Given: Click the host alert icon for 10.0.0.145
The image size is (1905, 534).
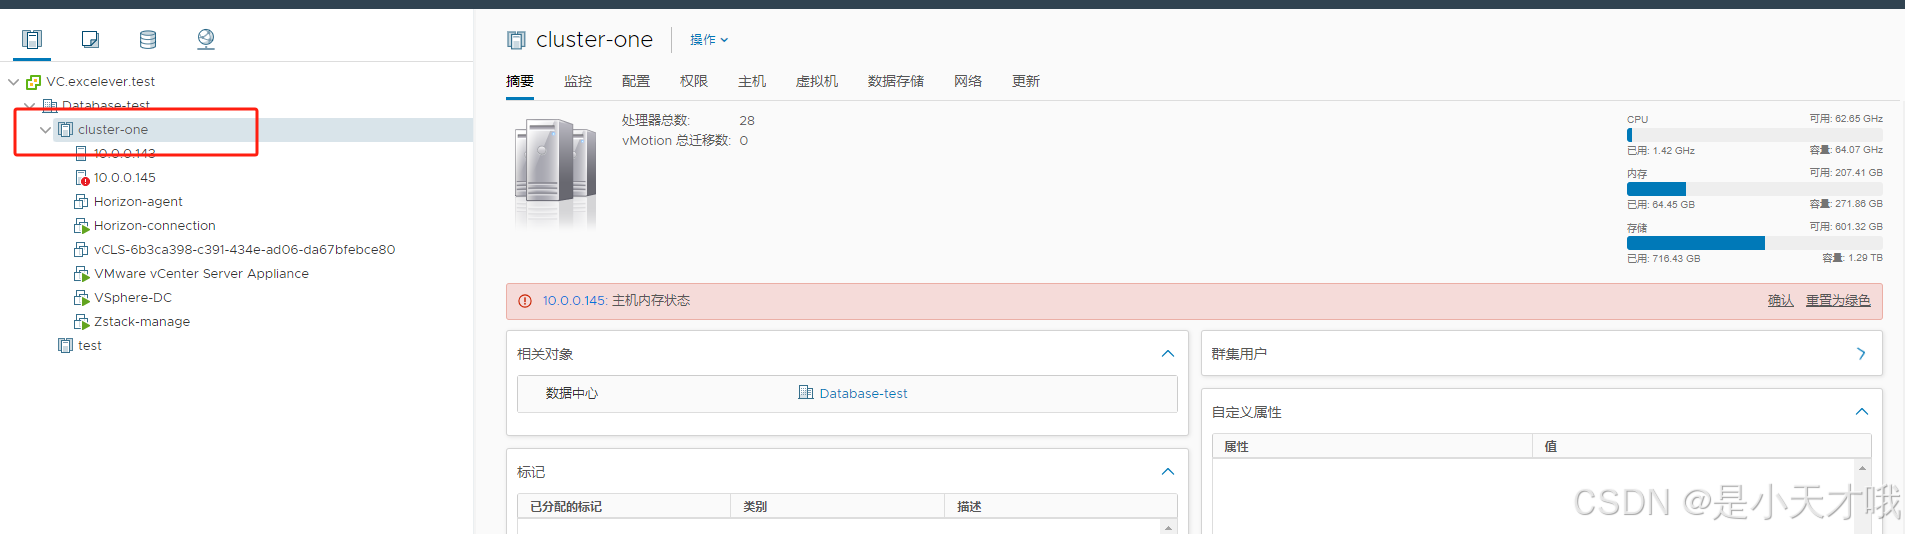Looking at the screenshot, I should coord(82,178).
